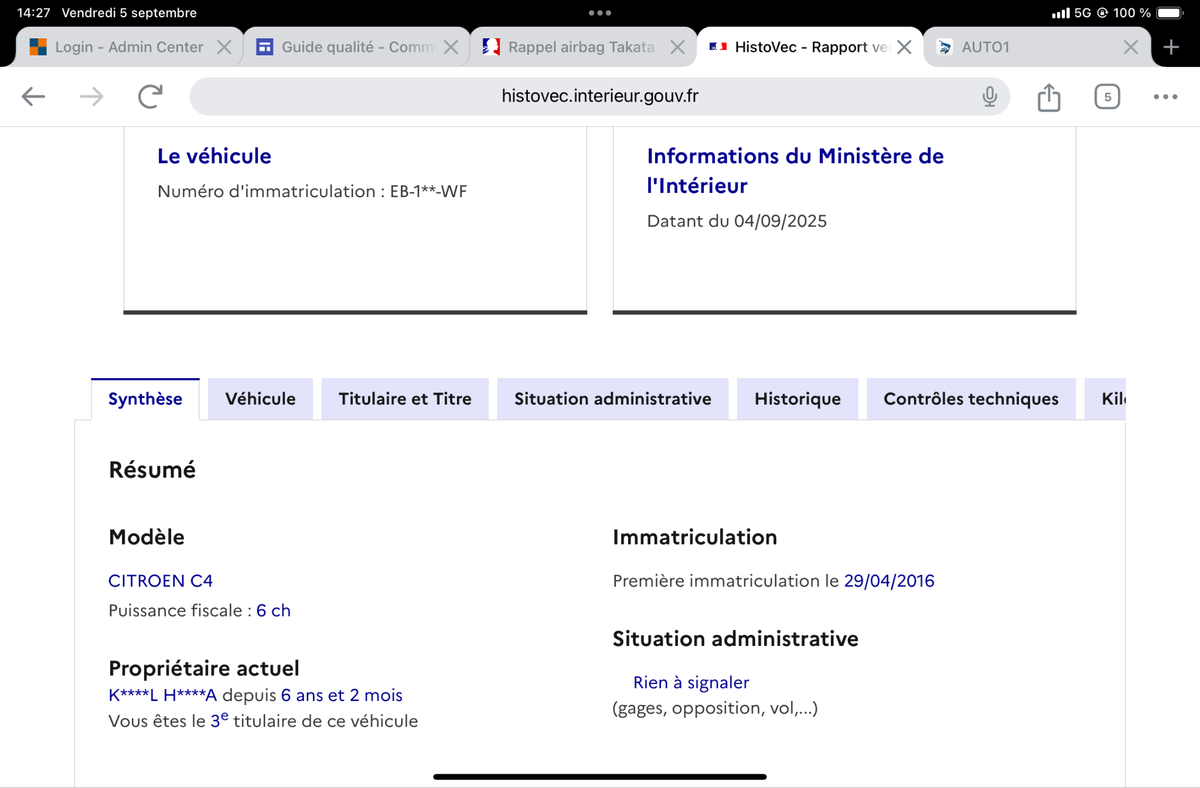The width and height of the screenshot is (1200, 788).
Task: Select the Synthèse tab
Action: [x=145, y=399]
